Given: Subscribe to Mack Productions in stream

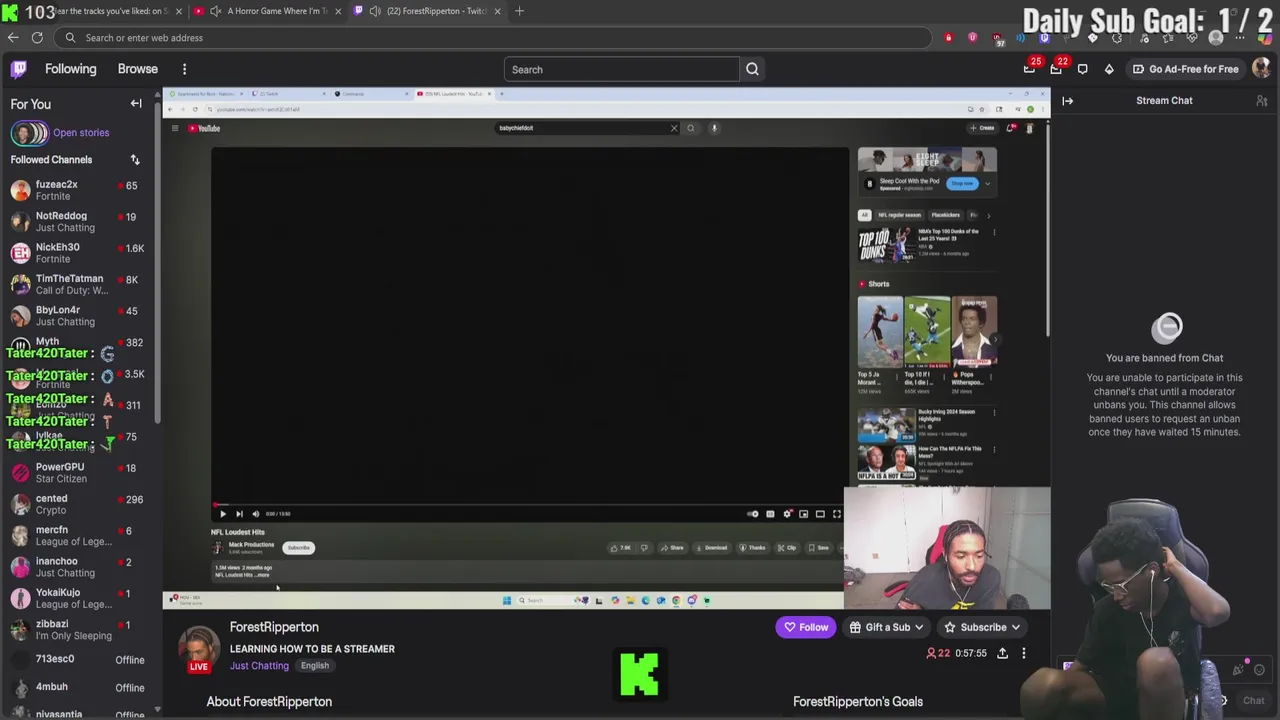Looking at the screenshot, I should 298,548.
